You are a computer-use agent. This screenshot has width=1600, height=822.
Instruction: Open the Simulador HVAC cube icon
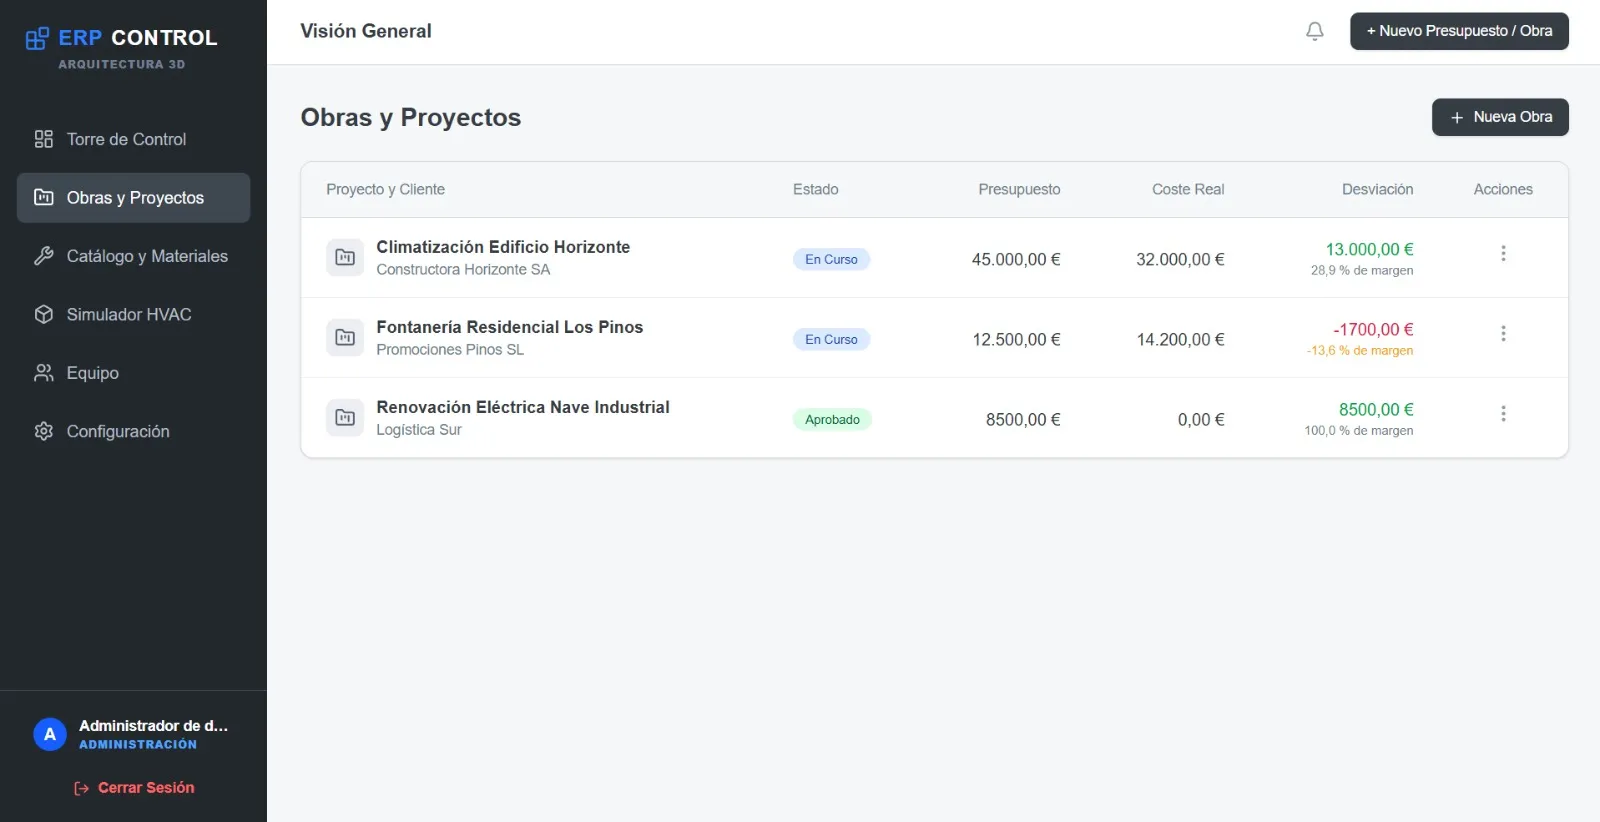pyautogui.click(x=43, y=314)
